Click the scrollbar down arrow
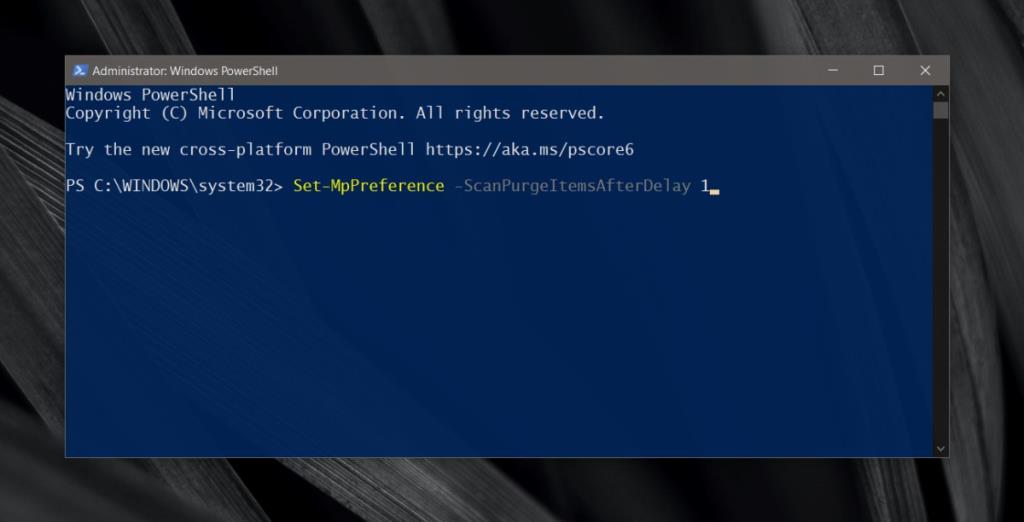The image size is (1024, 522). click(940, 449)
